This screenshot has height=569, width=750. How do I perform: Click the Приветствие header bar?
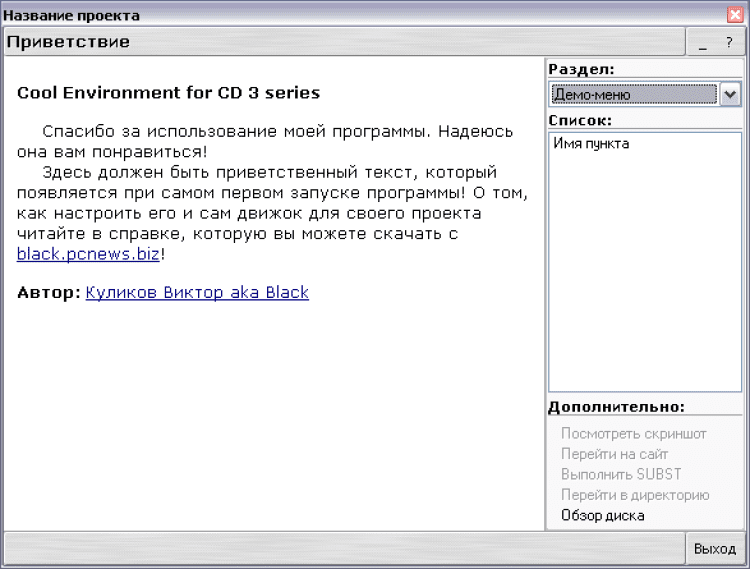point(340,42)
